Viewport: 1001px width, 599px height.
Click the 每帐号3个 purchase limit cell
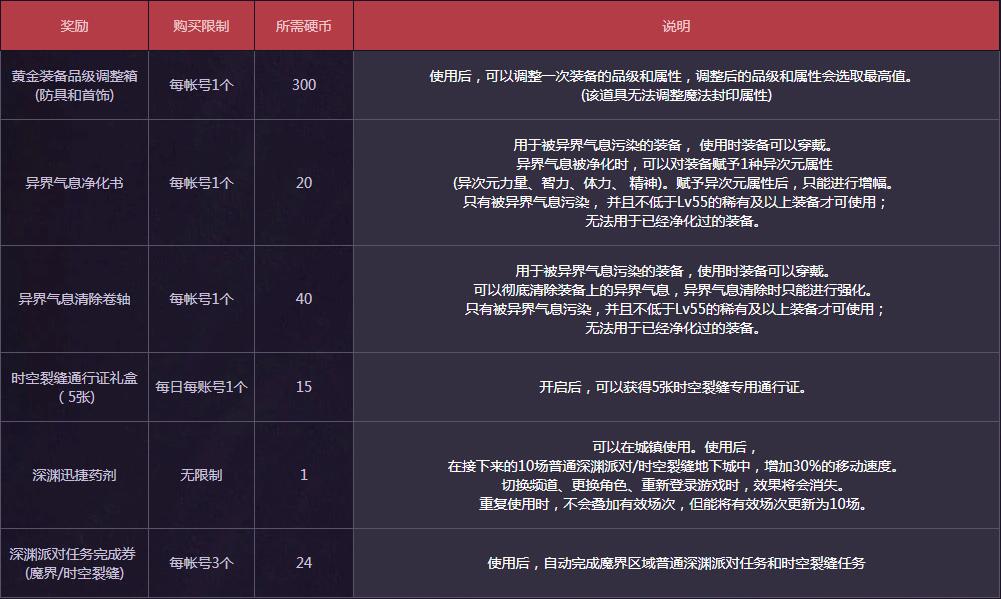(201, 563)
